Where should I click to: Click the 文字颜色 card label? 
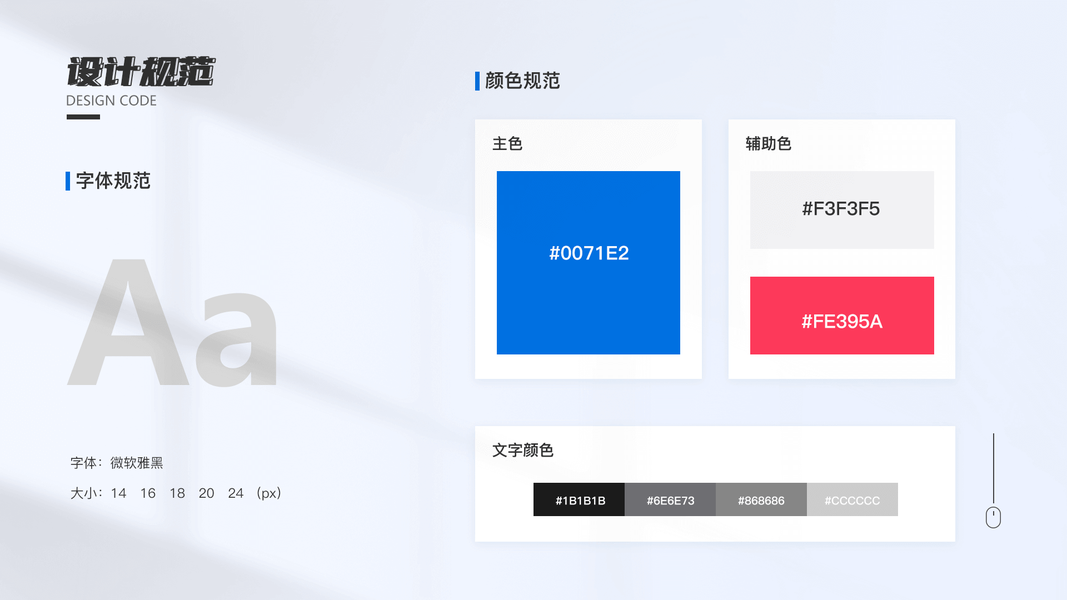pos(523,450)
